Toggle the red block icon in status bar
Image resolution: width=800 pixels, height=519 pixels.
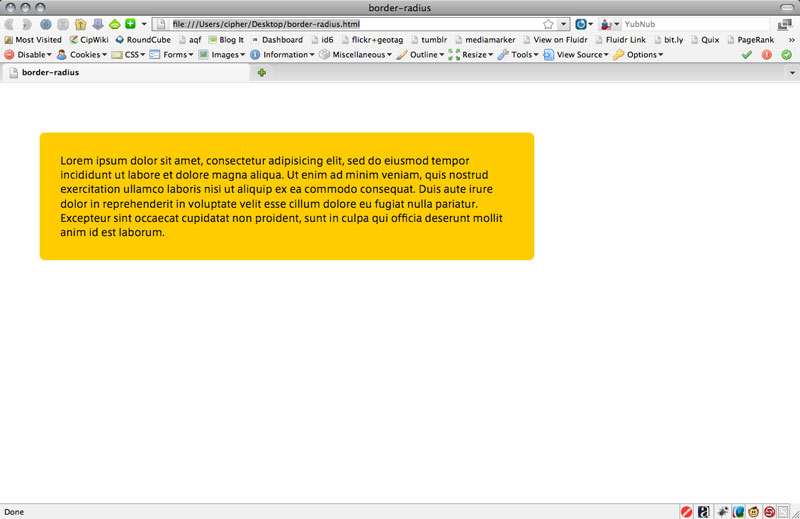click(686, 511)
